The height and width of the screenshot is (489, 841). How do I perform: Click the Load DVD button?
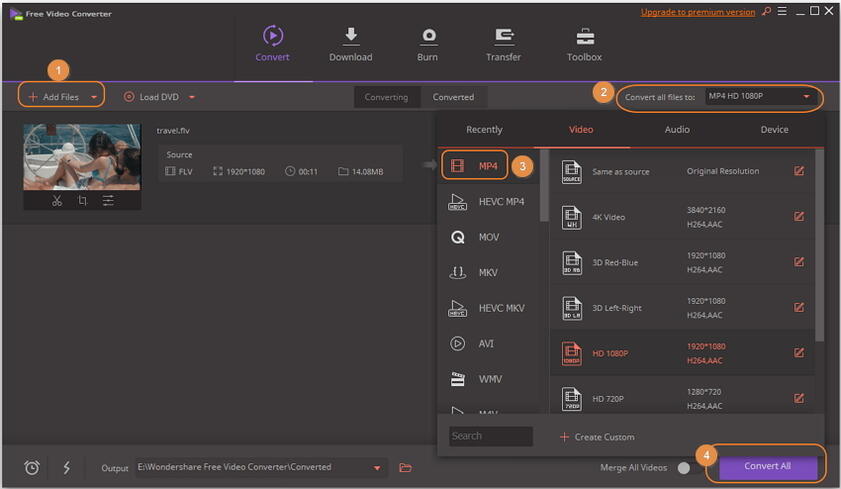pos(152,97)
